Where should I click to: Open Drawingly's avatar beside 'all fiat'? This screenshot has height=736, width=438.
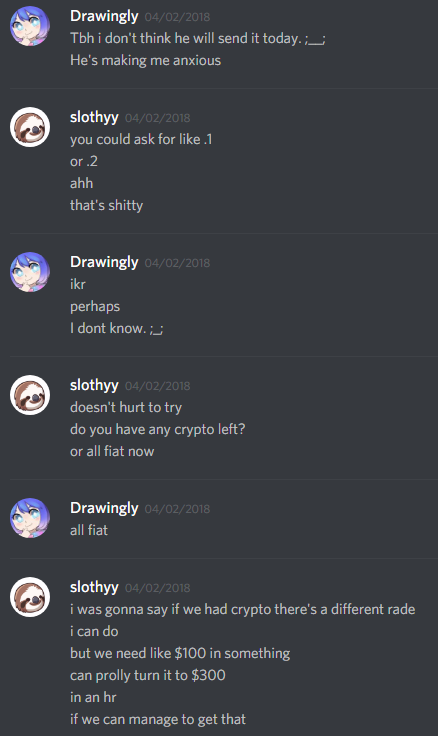(30, 518)
